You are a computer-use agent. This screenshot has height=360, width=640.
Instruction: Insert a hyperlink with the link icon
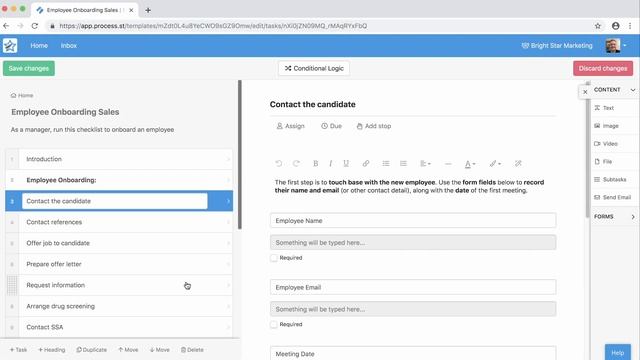pos(366,163)
